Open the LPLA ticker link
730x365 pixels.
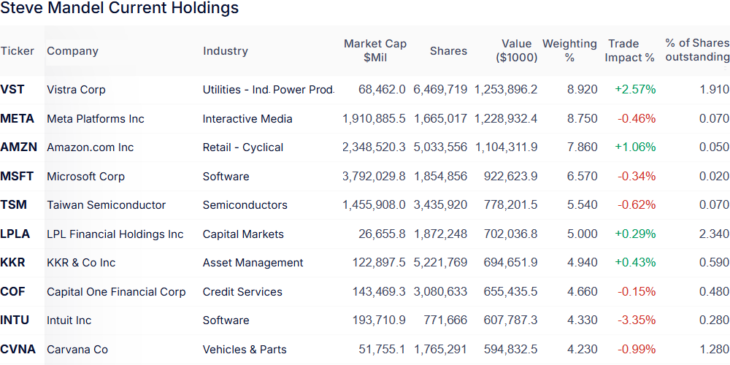tap(15, 234)
